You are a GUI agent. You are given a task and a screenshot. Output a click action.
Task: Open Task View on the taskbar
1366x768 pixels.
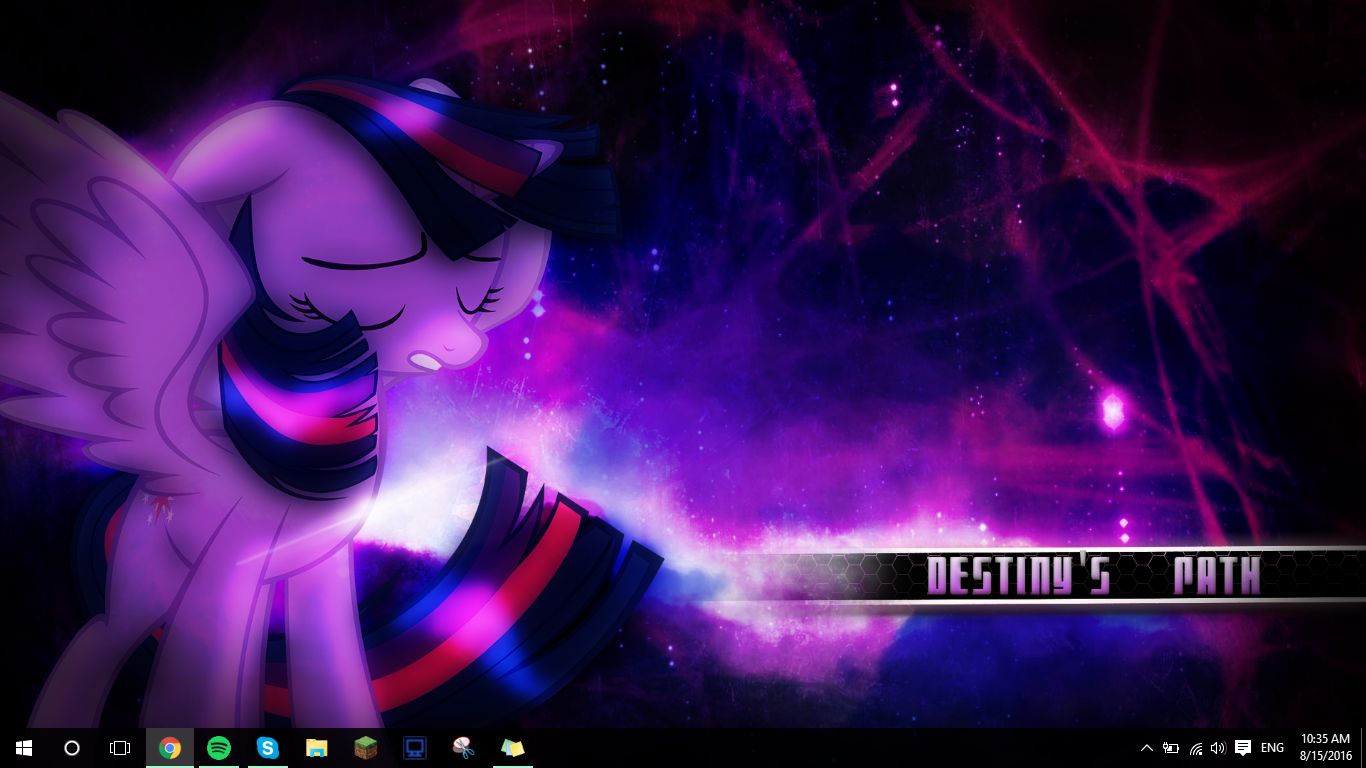point(120,748)
